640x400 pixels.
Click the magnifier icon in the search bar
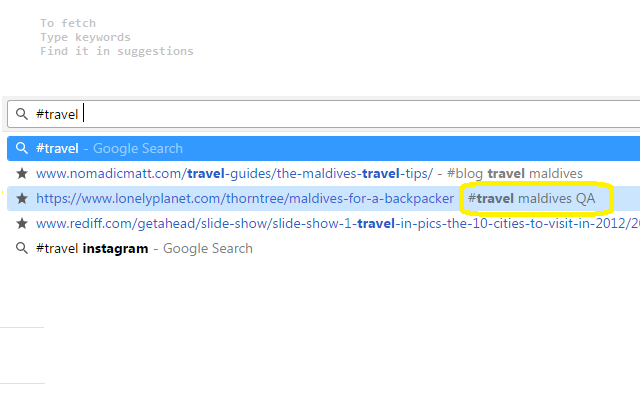pyautogui.click(x=21, y=114)
